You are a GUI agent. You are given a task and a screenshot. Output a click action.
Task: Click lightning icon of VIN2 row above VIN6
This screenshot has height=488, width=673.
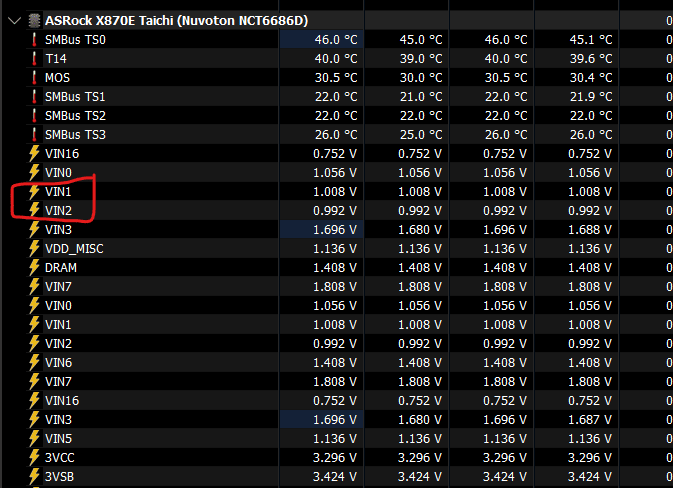click(34, 344)
